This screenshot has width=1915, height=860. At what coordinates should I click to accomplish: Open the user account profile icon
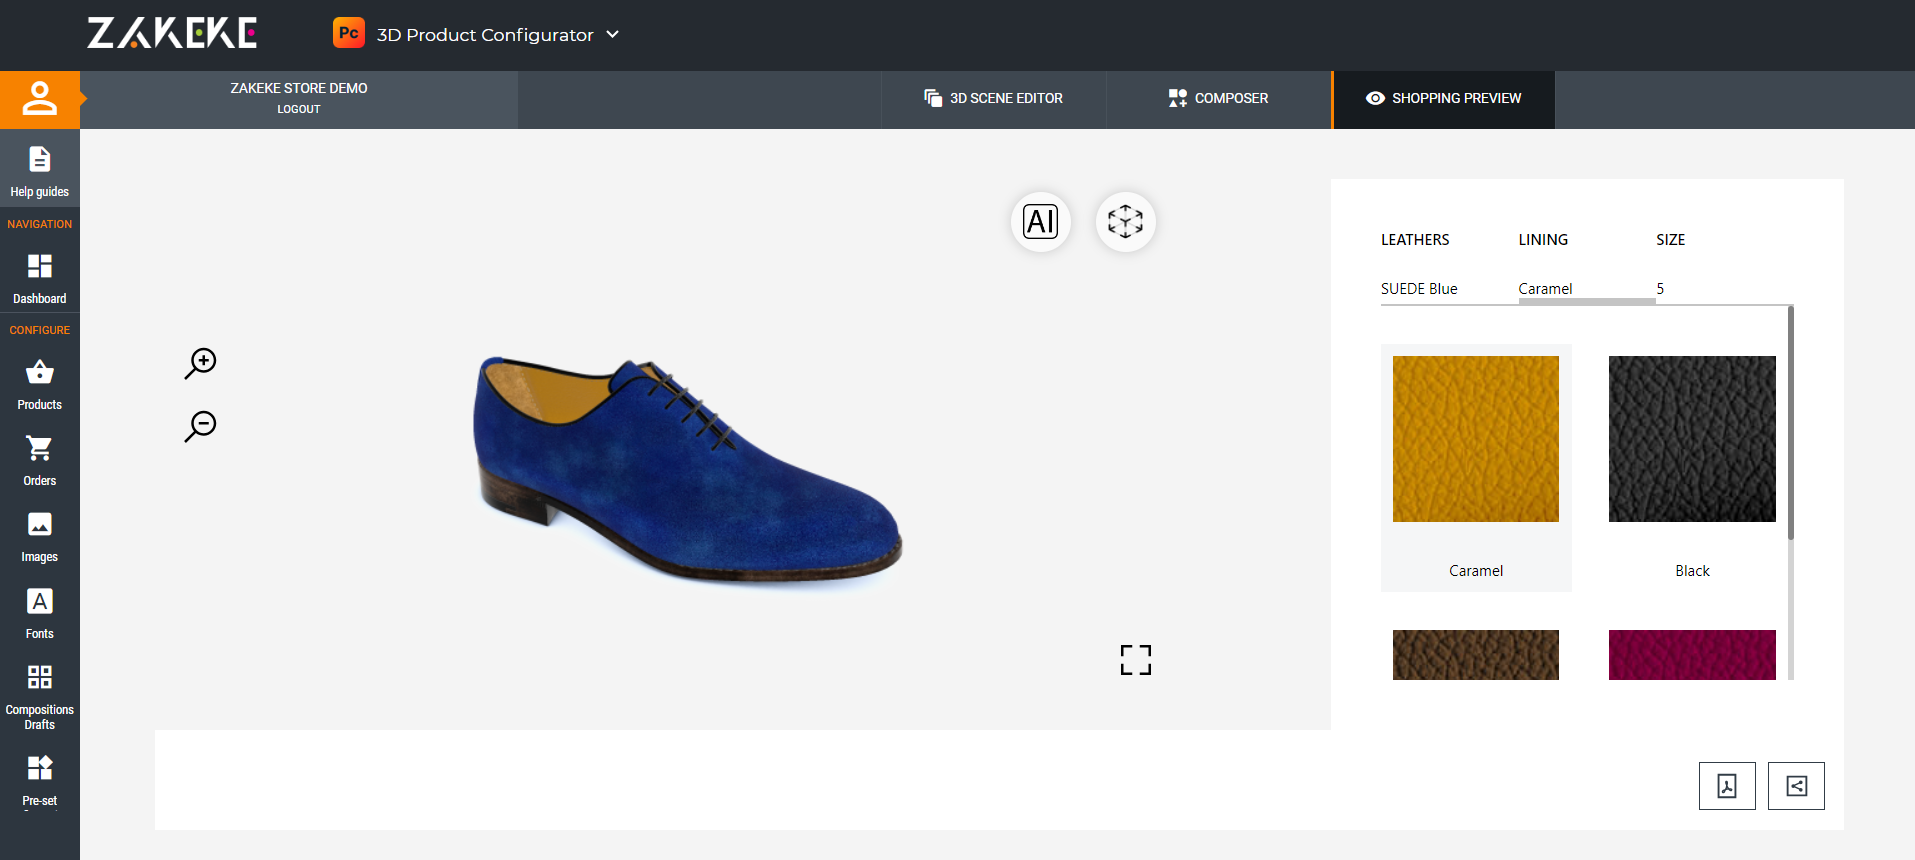40,99
